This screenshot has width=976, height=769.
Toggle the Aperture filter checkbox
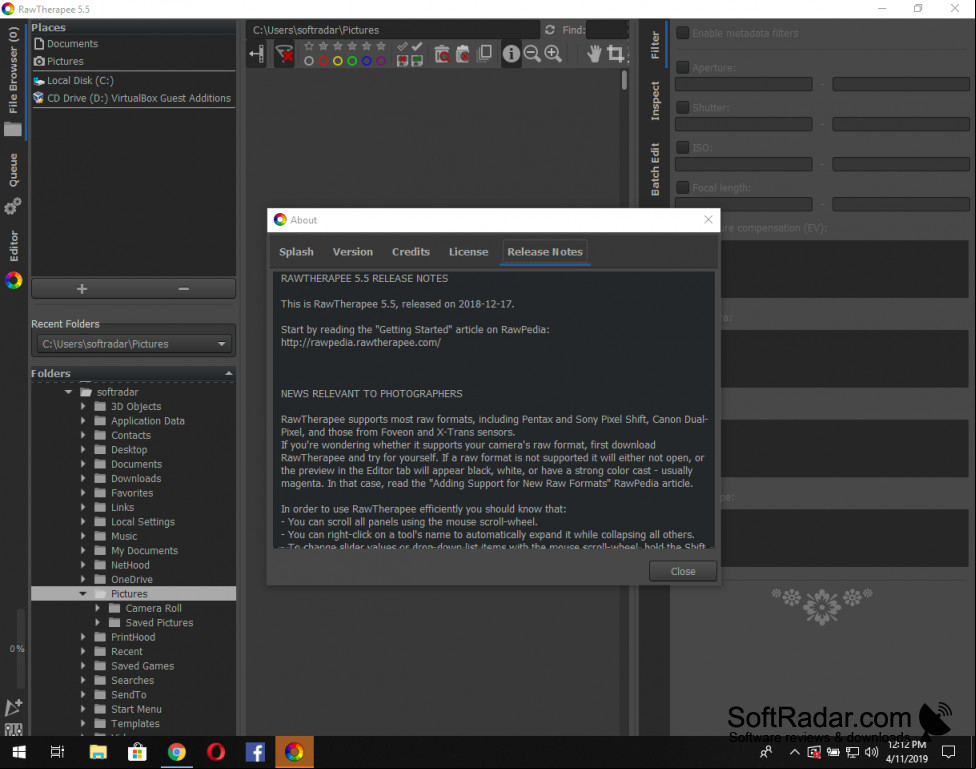click(x=683, y=67)
